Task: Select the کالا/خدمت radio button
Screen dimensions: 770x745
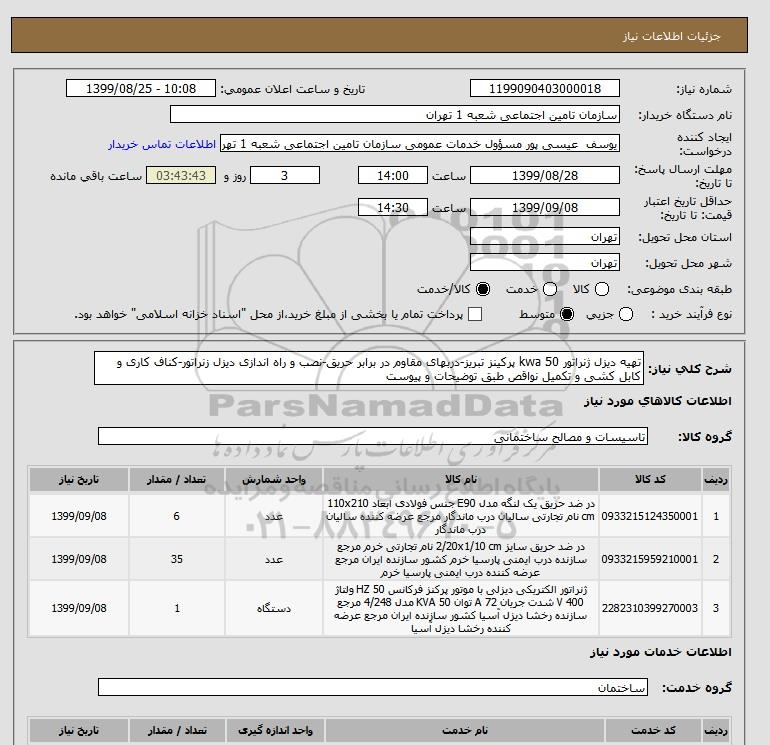Action: [483, 289]
